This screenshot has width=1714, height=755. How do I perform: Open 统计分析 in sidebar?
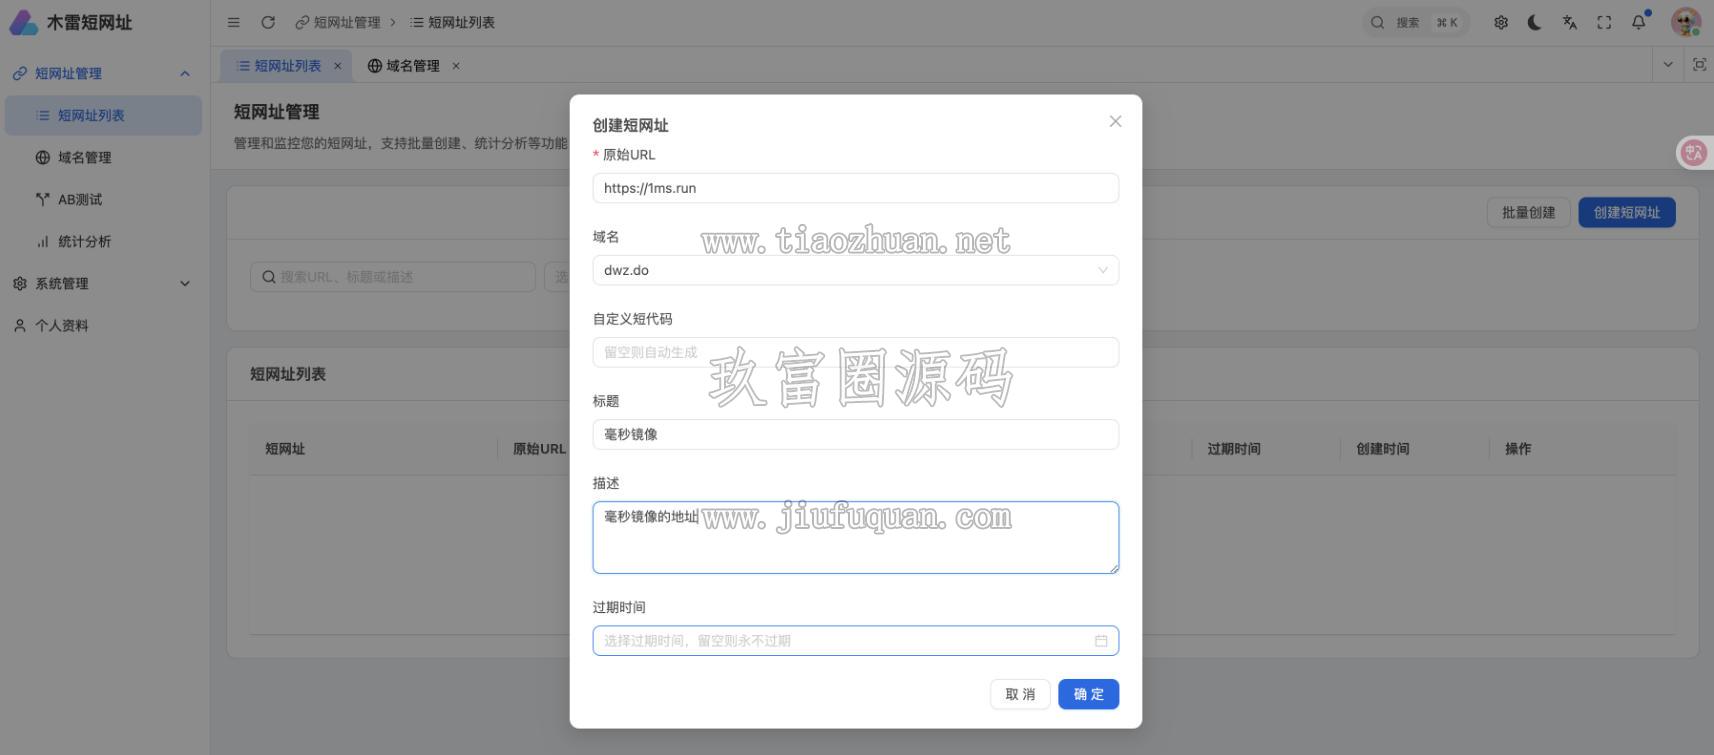click(103, 241)
